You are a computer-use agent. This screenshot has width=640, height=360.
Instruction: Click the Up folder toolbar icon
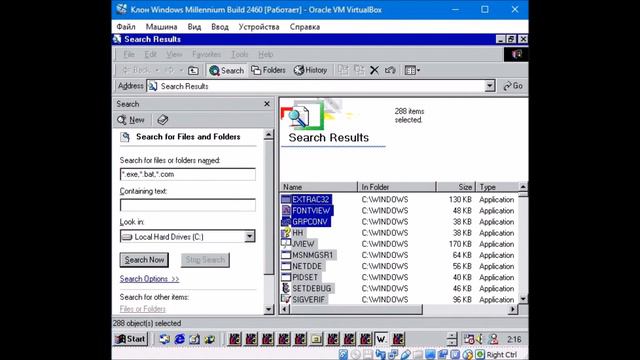[193, 70]
